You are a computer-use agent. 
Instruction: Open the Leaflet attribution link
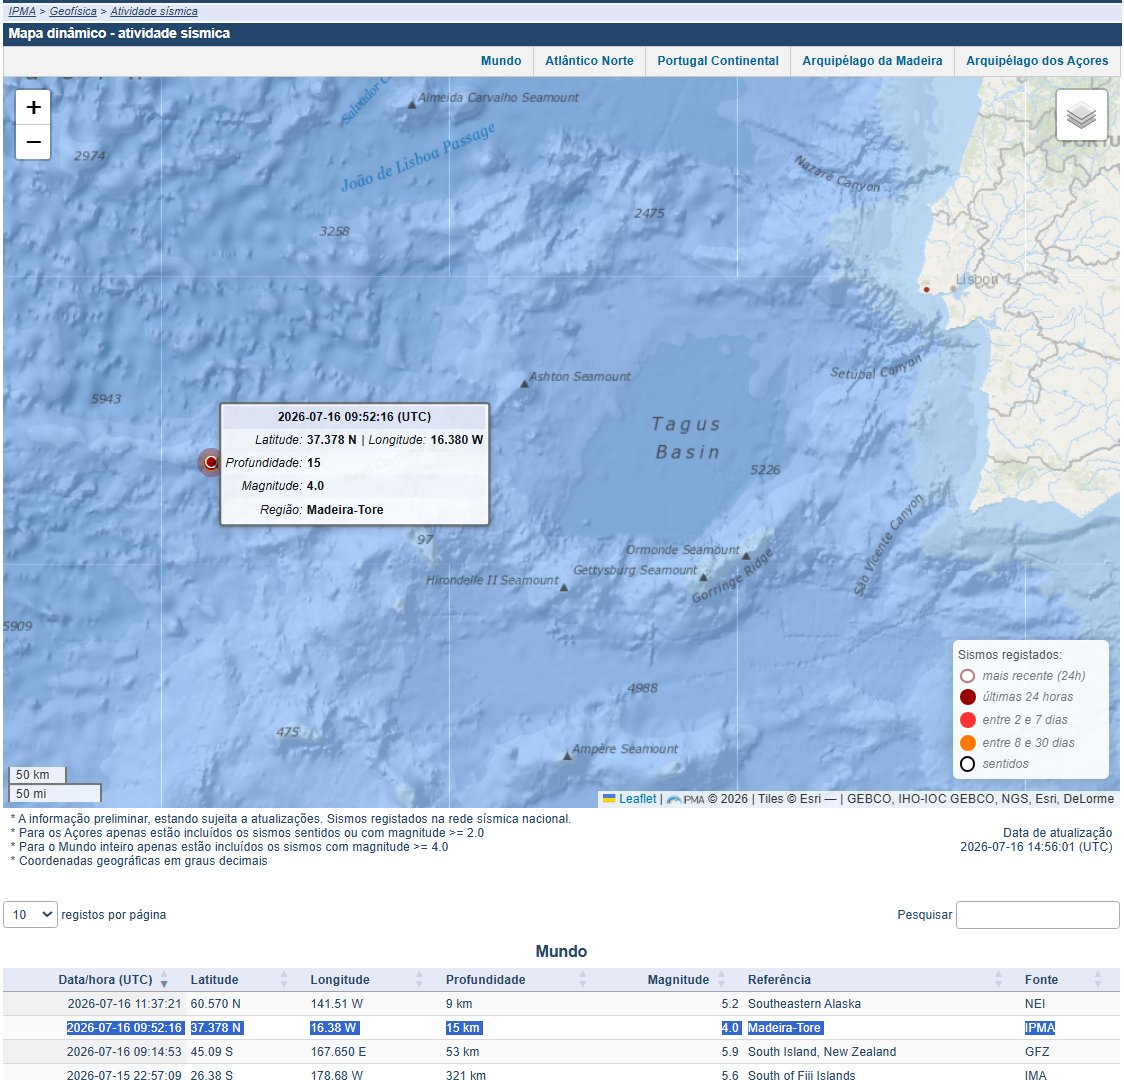[637, 798]
